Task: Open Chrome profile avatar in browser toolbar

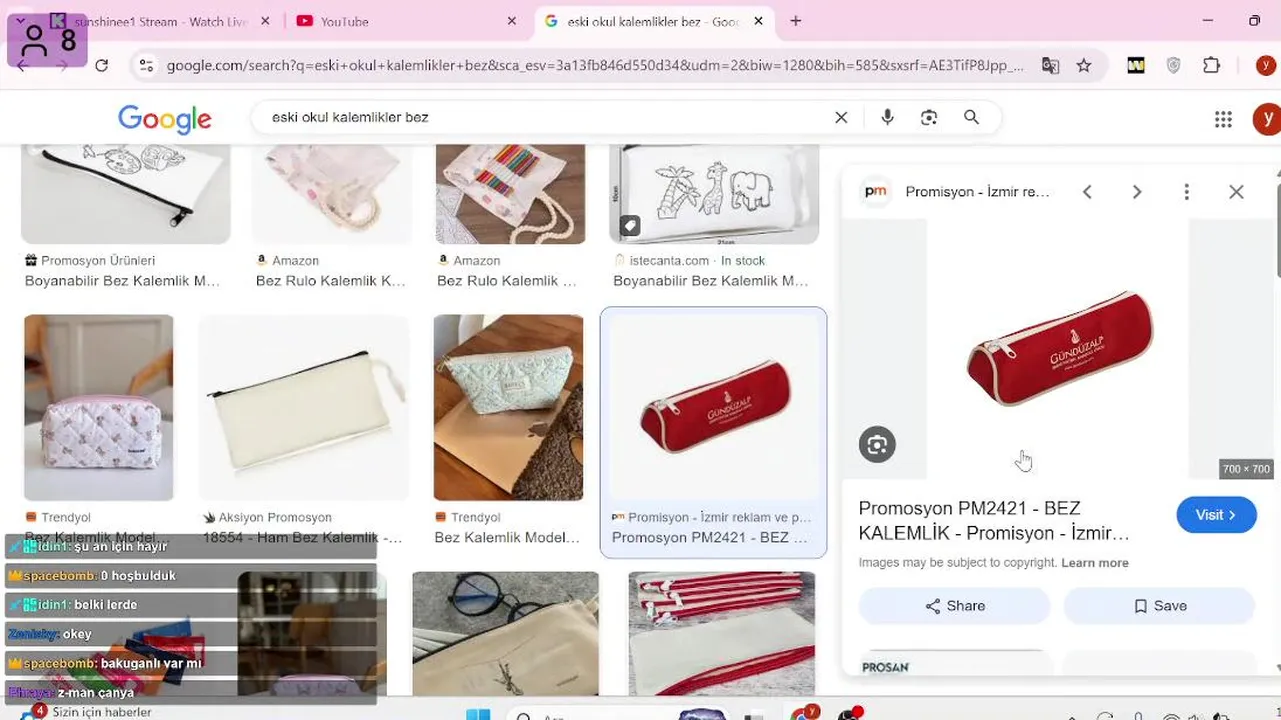Action: click(x=1267, y=65)
